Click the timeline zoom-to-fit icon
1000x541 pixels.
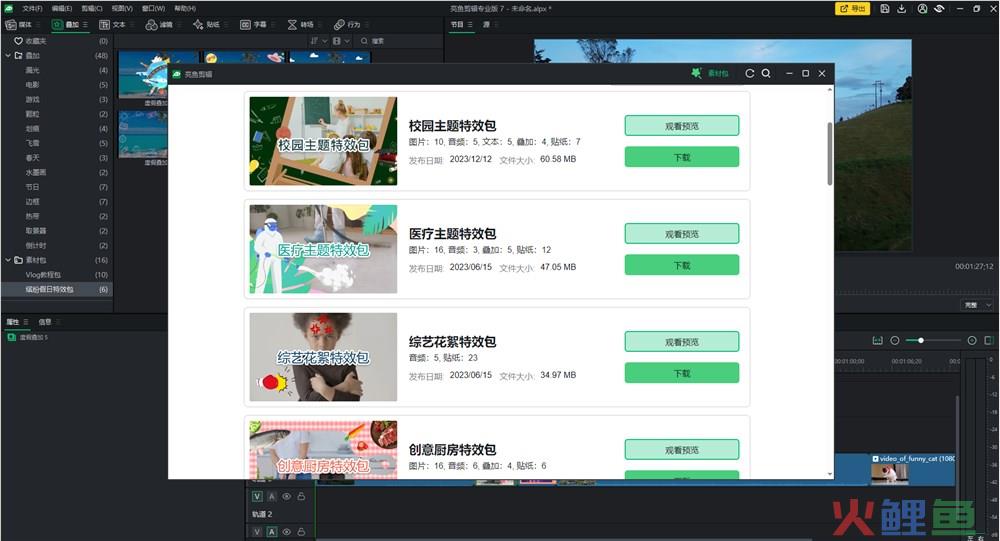(x=877, y=341)
